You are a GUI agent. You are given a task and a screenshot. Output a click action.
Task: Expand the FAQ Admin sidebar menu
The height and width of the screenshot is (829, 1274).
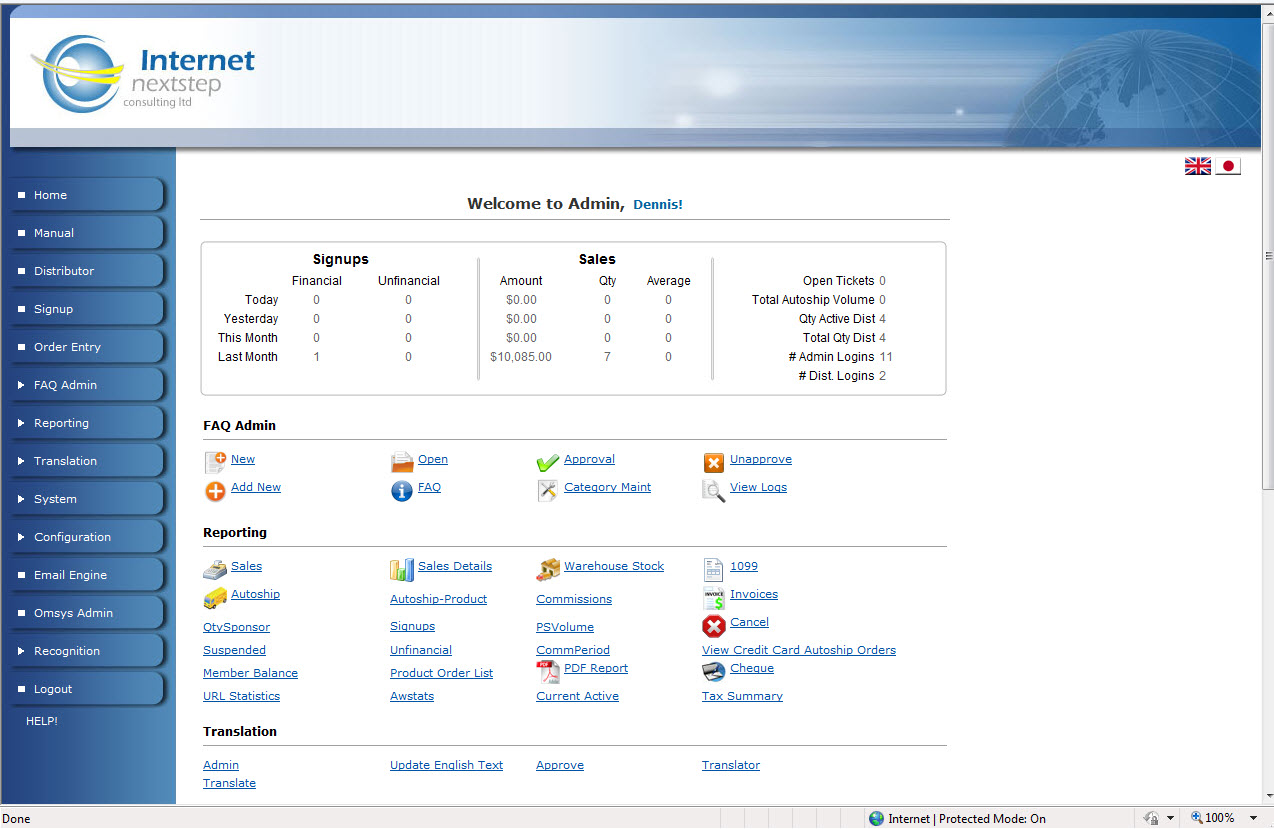pyautogui.click(x=65, y=385)
